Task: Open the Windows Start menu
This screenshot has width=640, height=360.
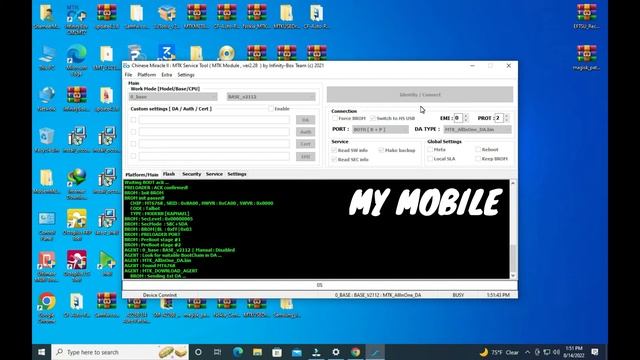Action: [x=42, y=352]
